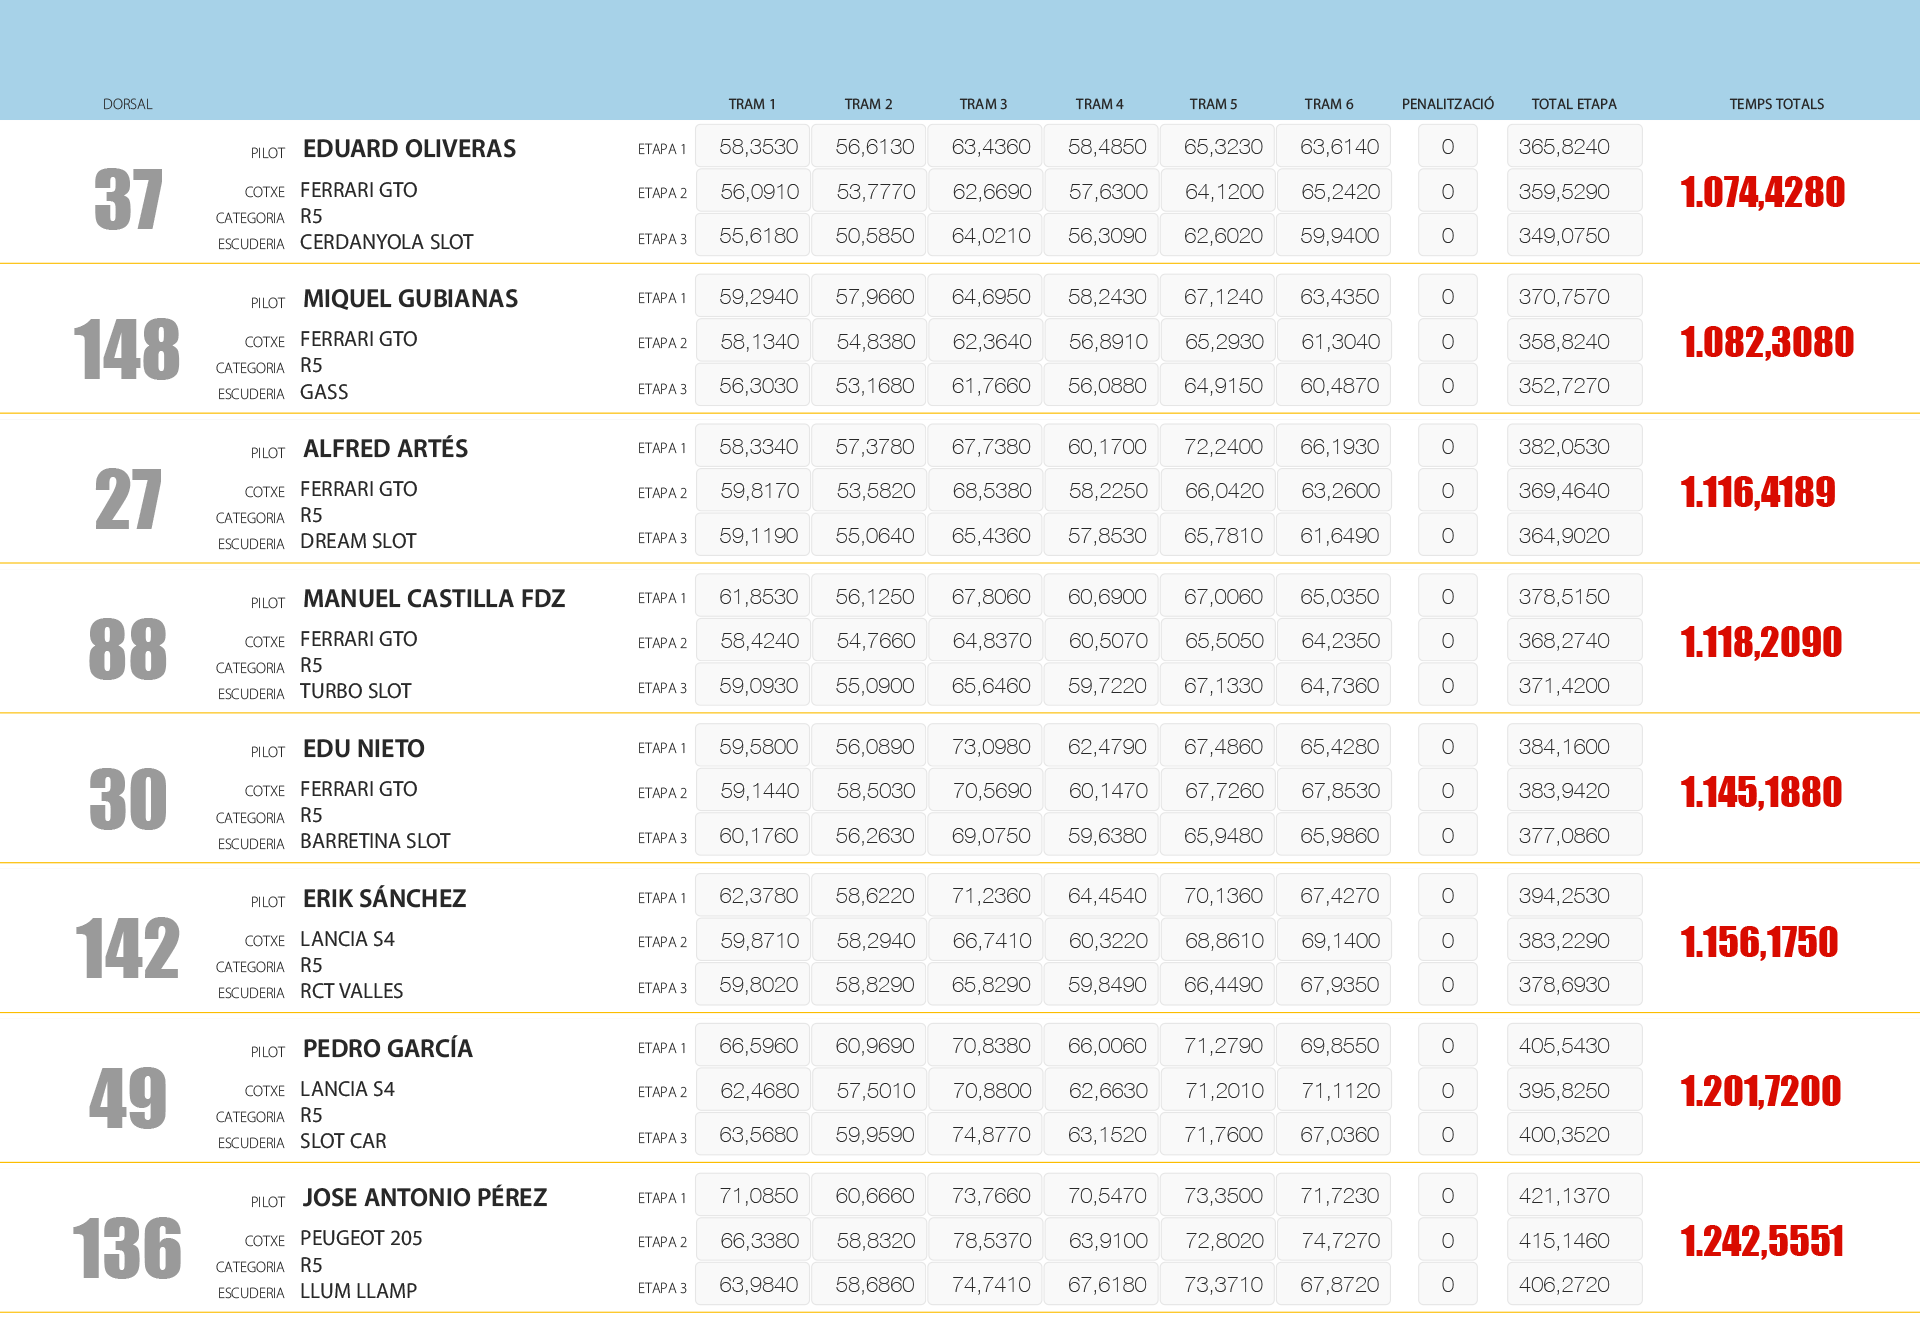Image resolution: width=1920 pixels, height=1318 pixels.
Task: Select Miquel Gubianas Etapa 2 penalty field
Action: pyautogui.click(x=1447, y=342)
